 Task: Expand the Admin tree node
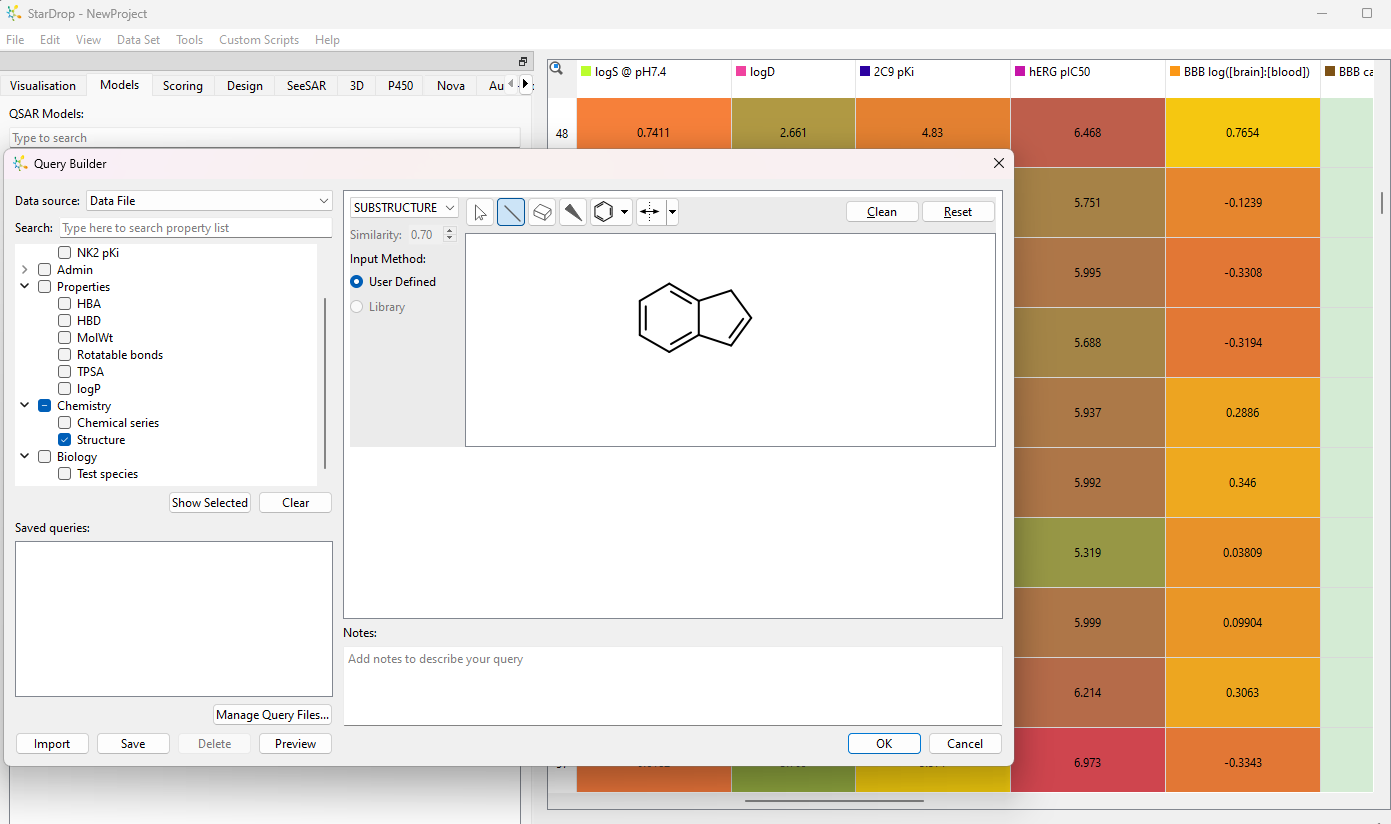click(25, 270)
